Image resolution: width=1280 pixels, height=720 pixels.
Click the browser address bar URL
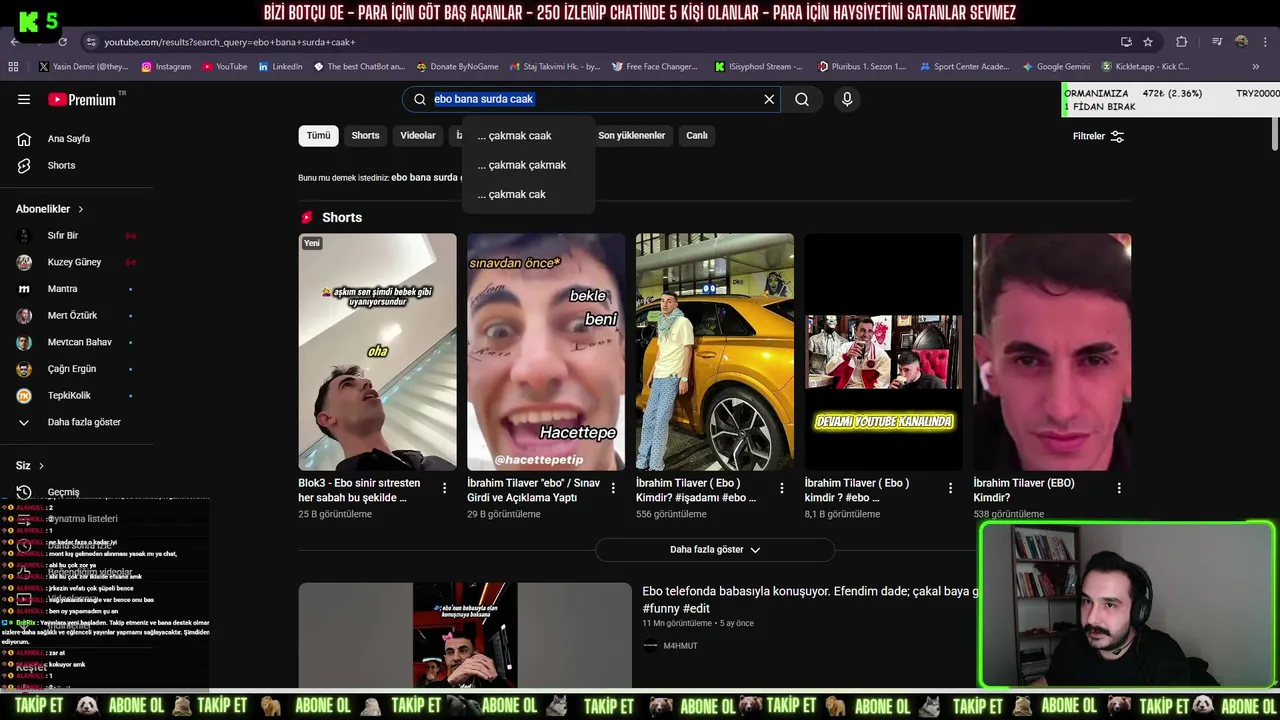point(229,42)
